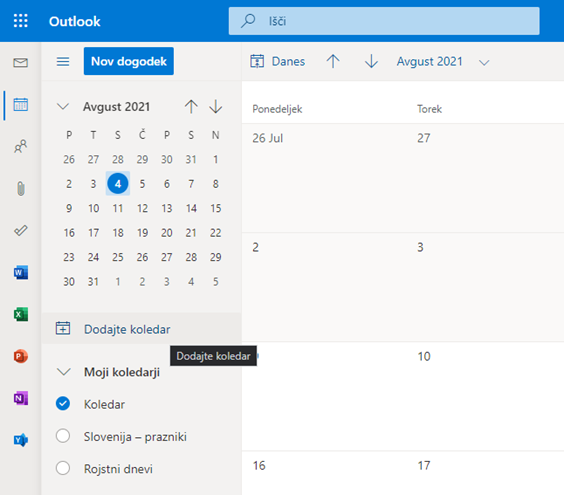Select date 22 in mini calendar
This screenshot has height=495, width=564.
click(x=215, y=233)
